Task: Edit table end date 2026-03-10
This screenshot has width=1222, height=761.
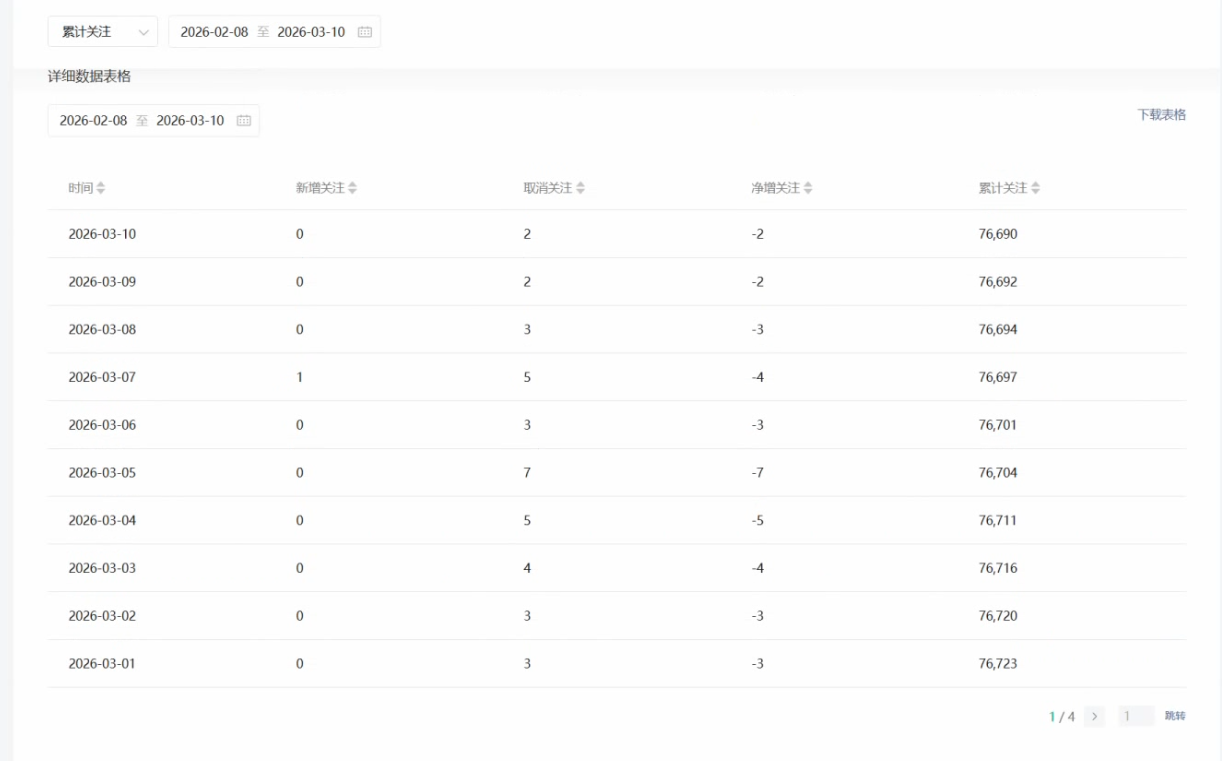Action: coord(190,121)
